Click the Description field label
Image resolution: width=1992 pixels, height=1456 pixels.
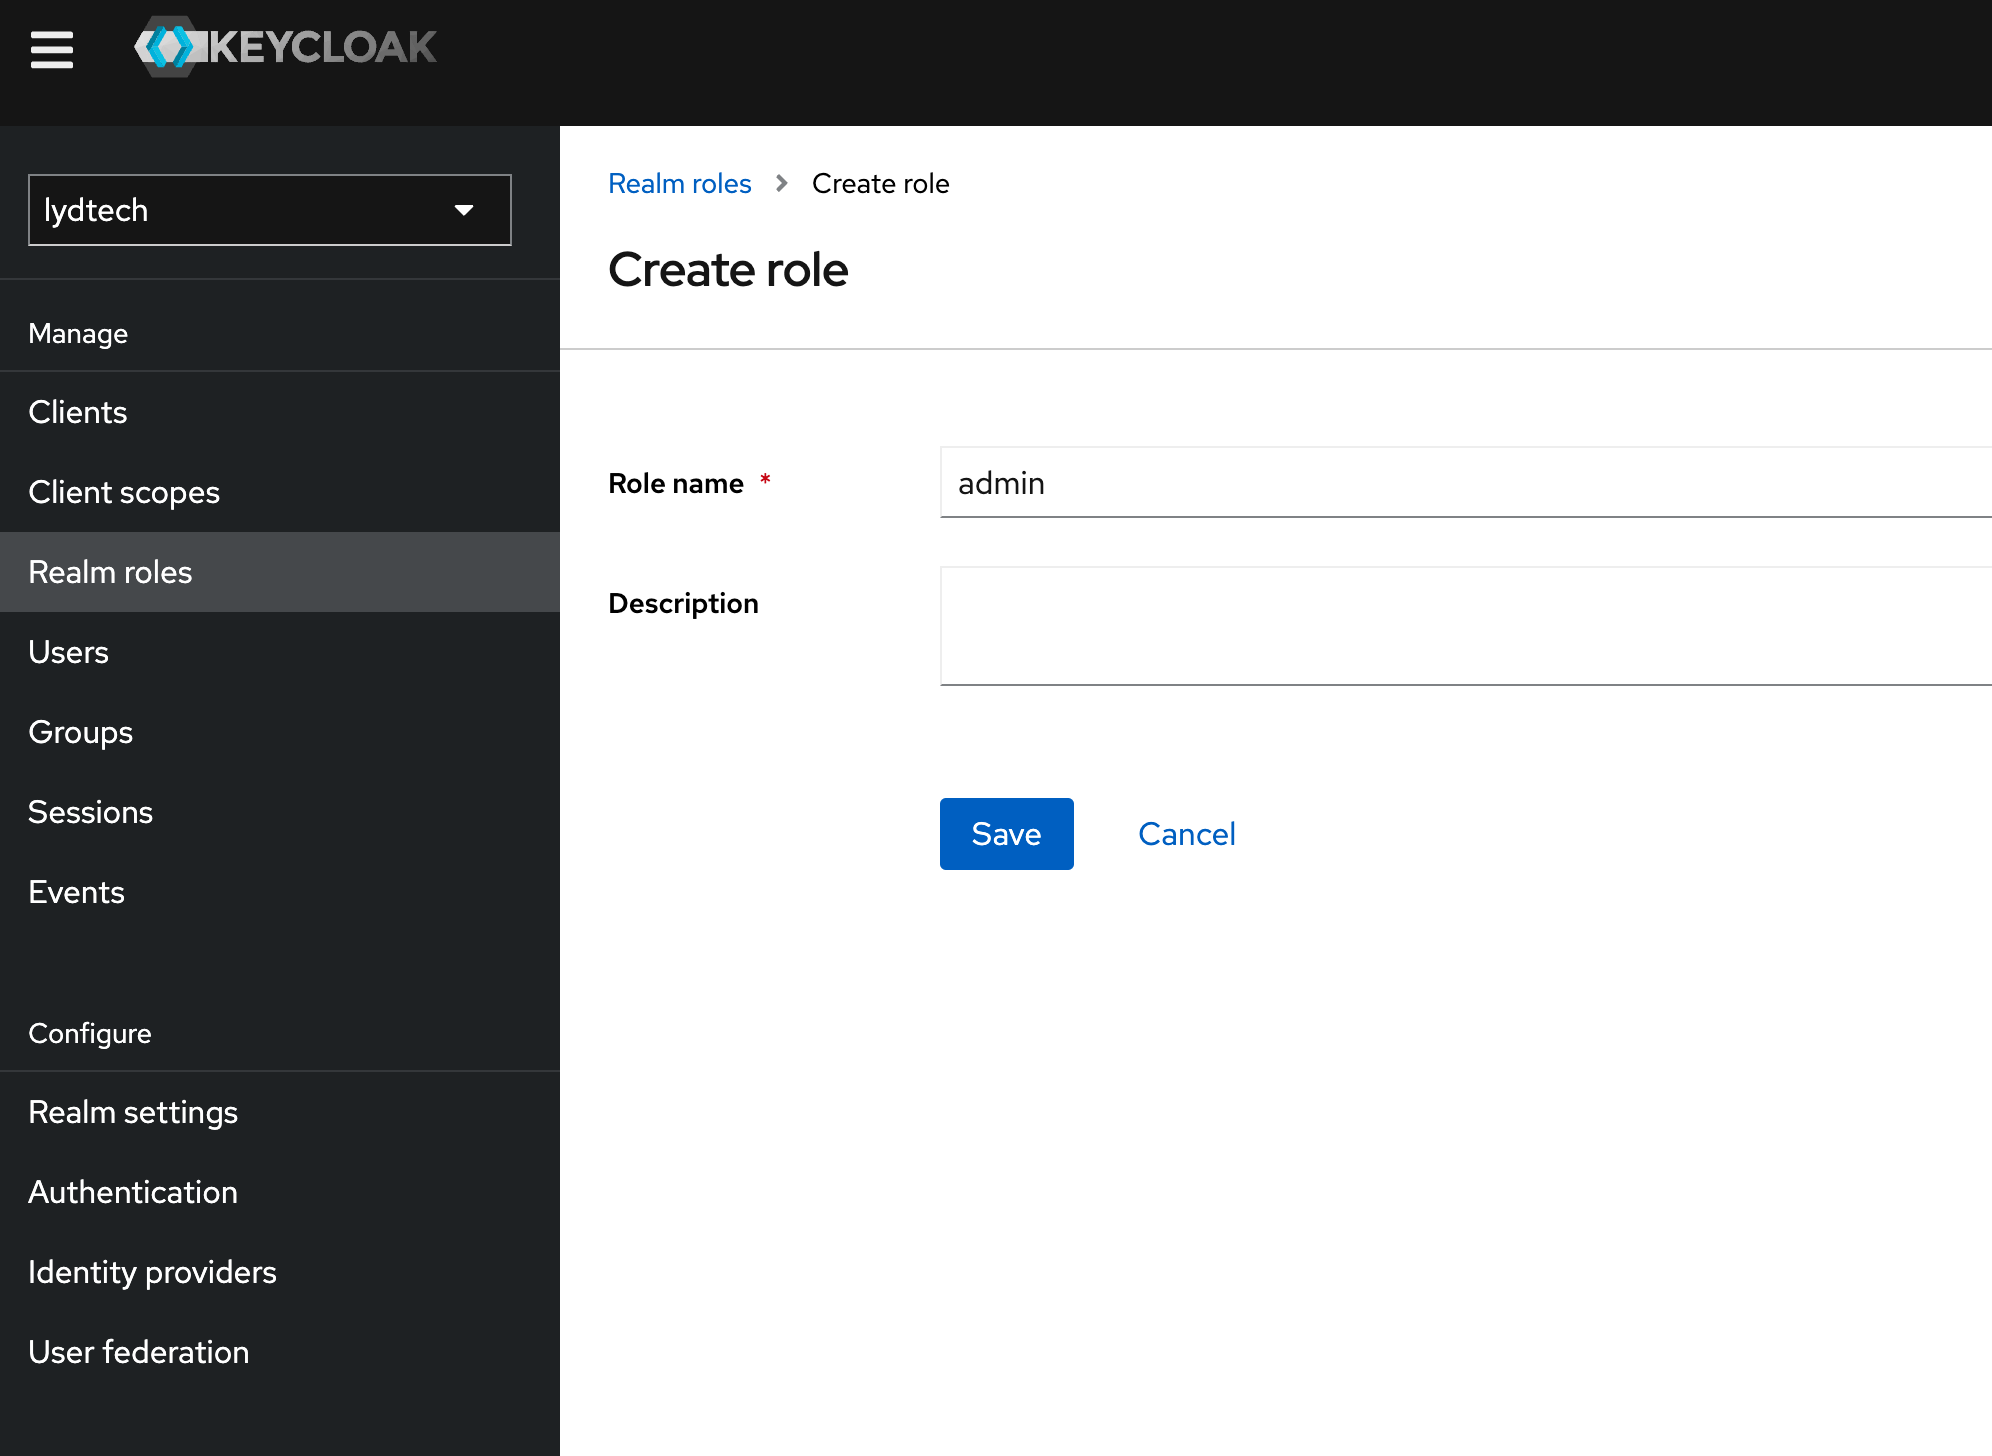[683, 604]
